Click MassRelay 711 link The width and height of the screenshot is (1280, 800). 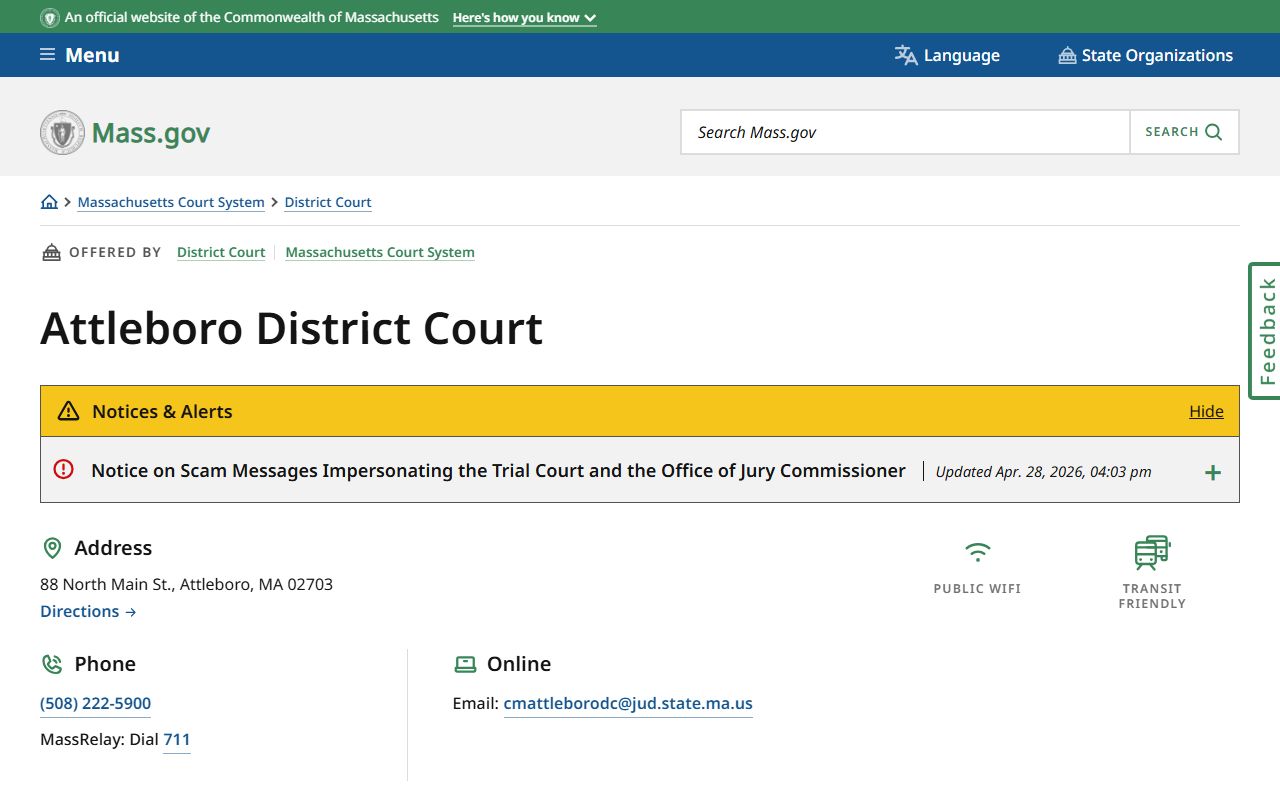177,739
